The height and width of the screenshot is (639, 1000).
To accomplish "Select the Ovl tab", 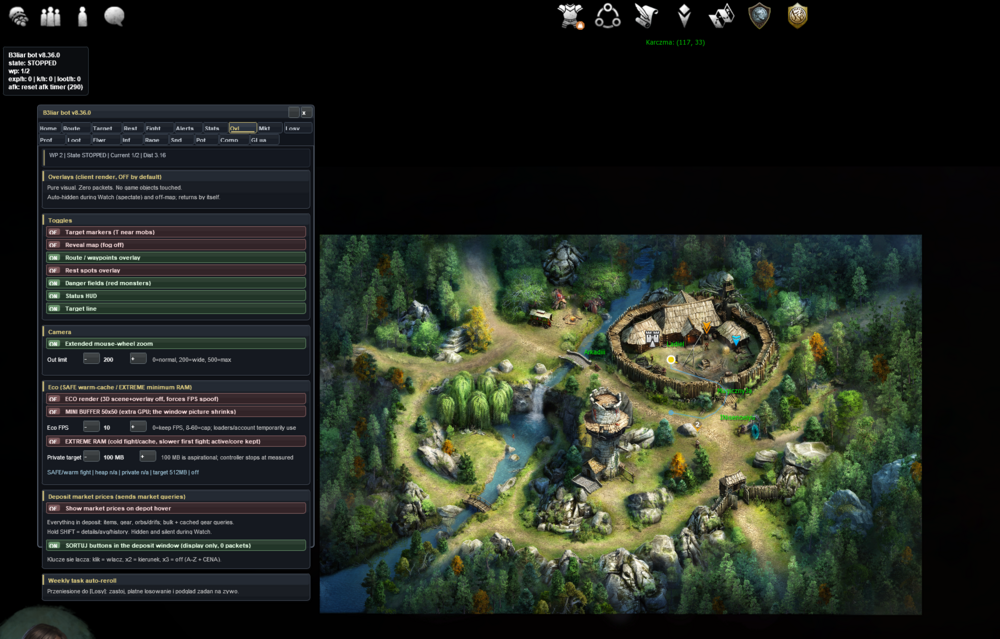I will [243, 128].
